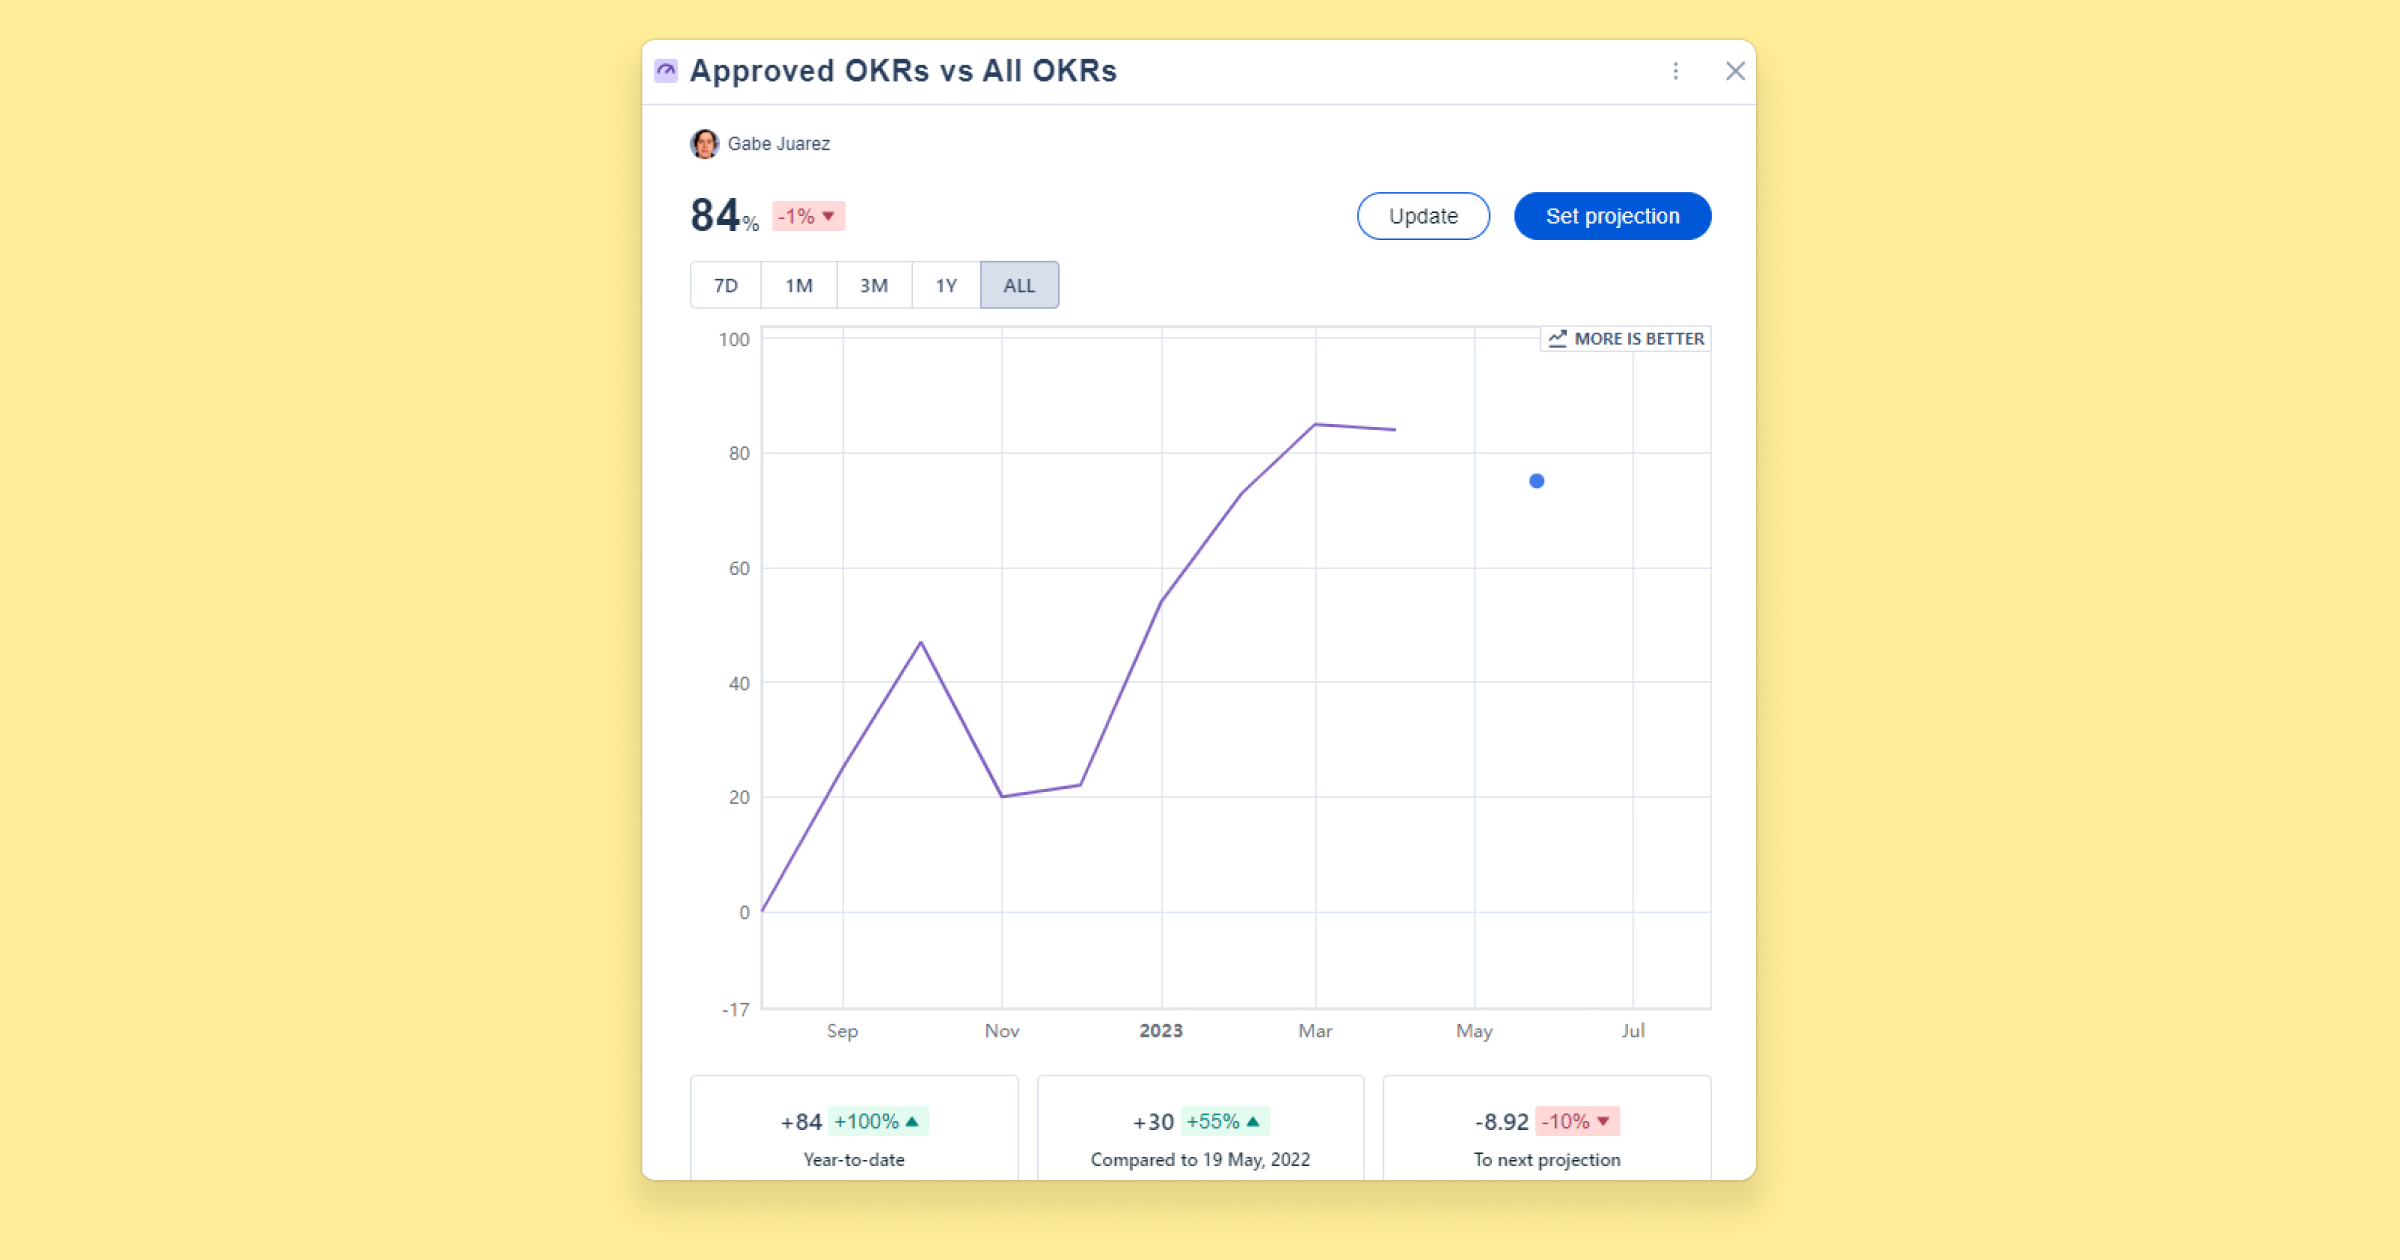
Task: Expand the -10% to-next-projection dropdown
Action: click(x=1578, y=1121)
